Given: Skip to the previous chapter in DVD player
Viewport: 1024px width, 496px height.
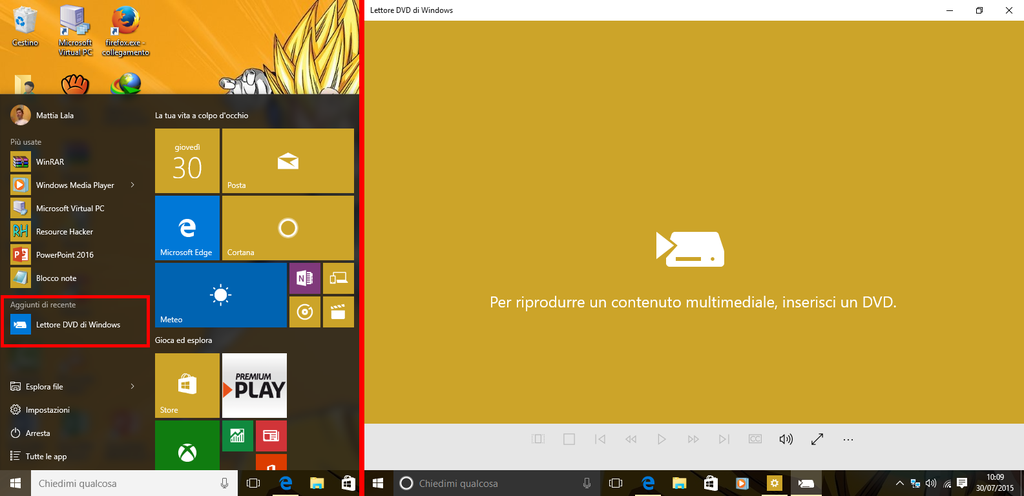Looking at the screenshot, I should tap(600, 440).
